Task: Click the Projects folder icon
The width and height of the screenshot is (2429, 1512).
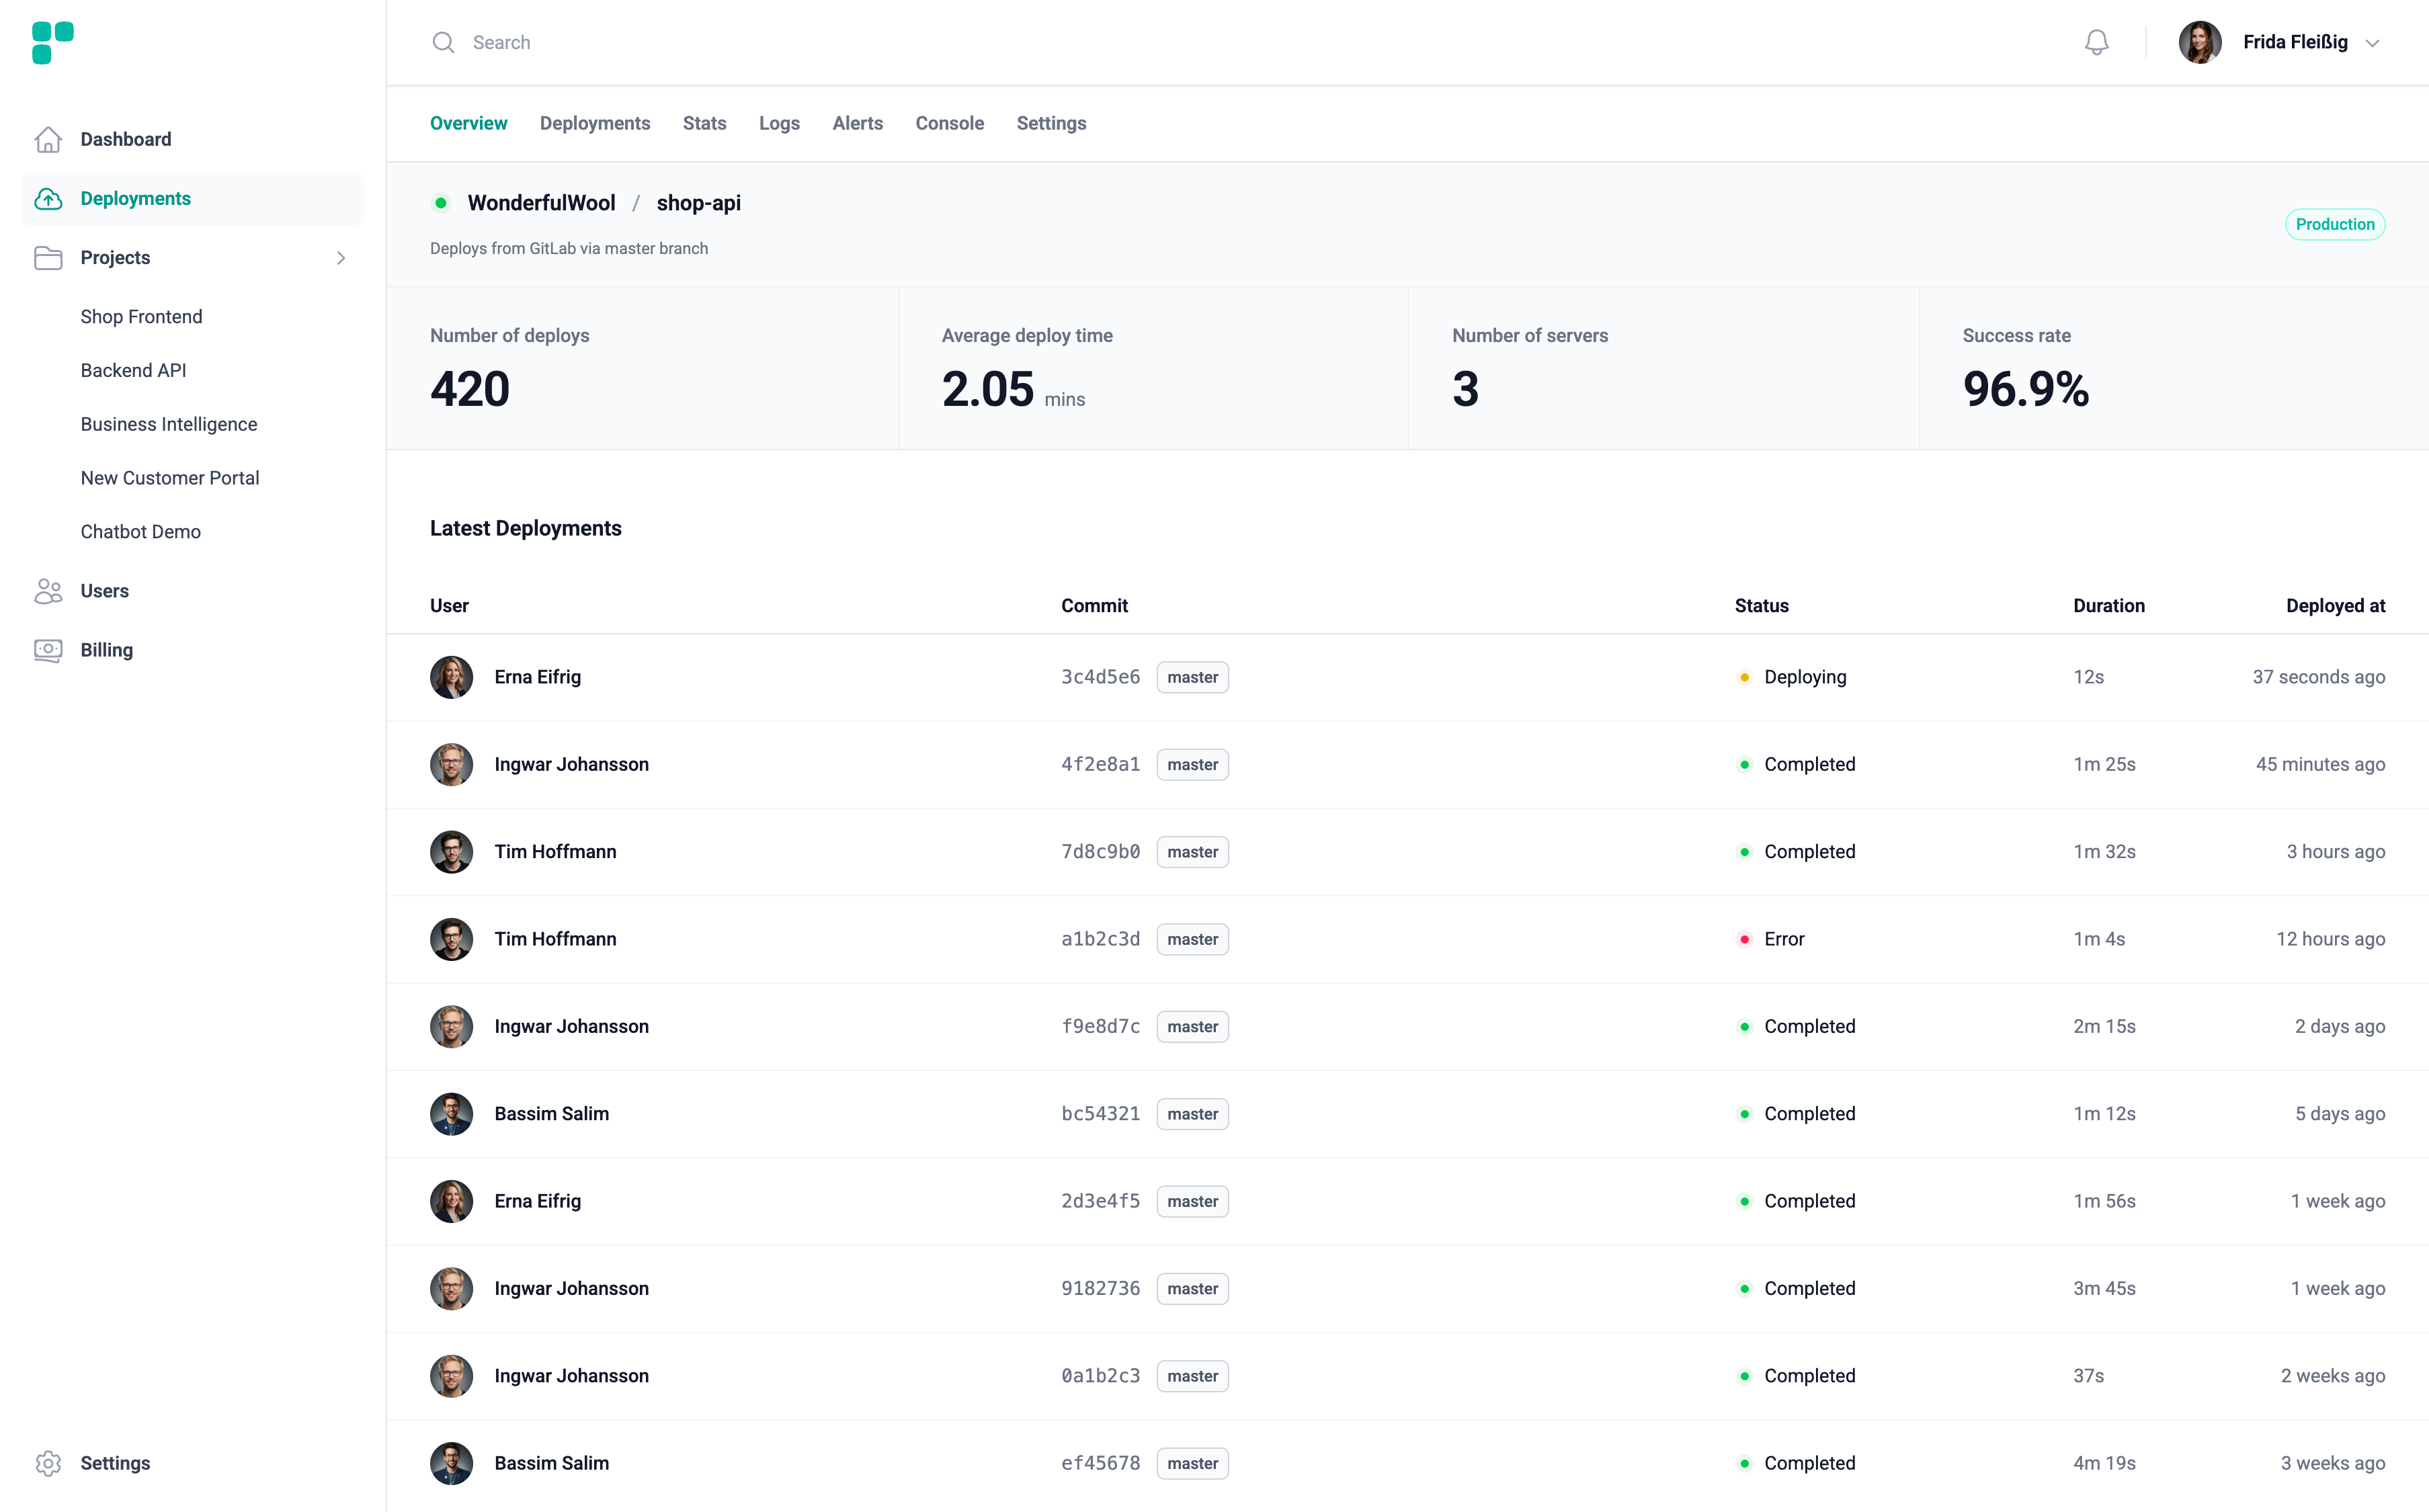Action: (x=48, y=258)
